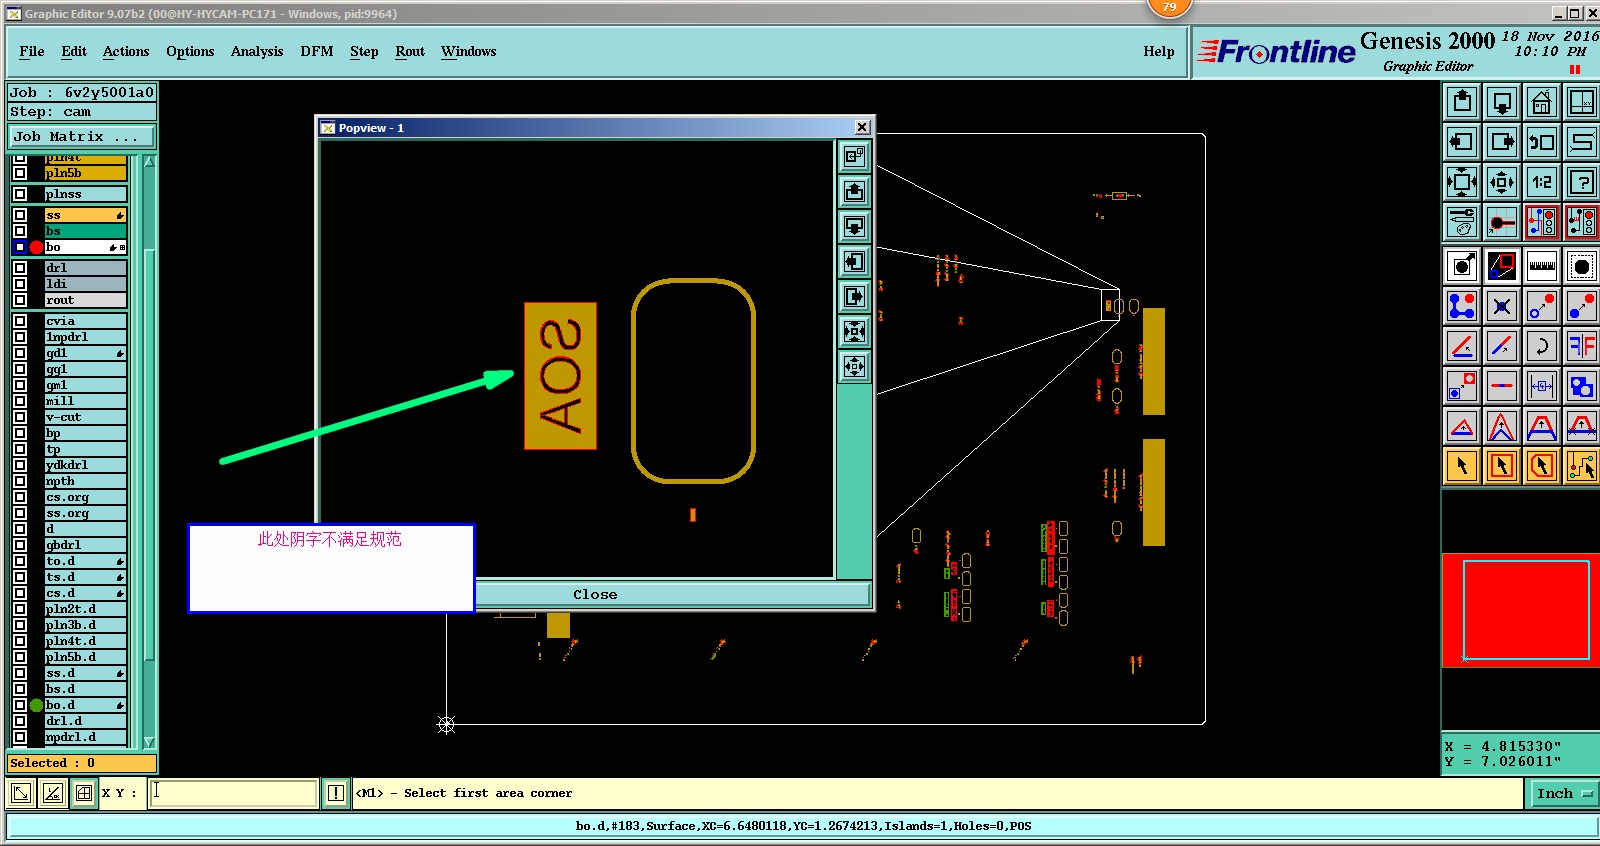Click the exclamation mark icon beside XY field
Screen dimensions: 1600x846
(336, 793)
